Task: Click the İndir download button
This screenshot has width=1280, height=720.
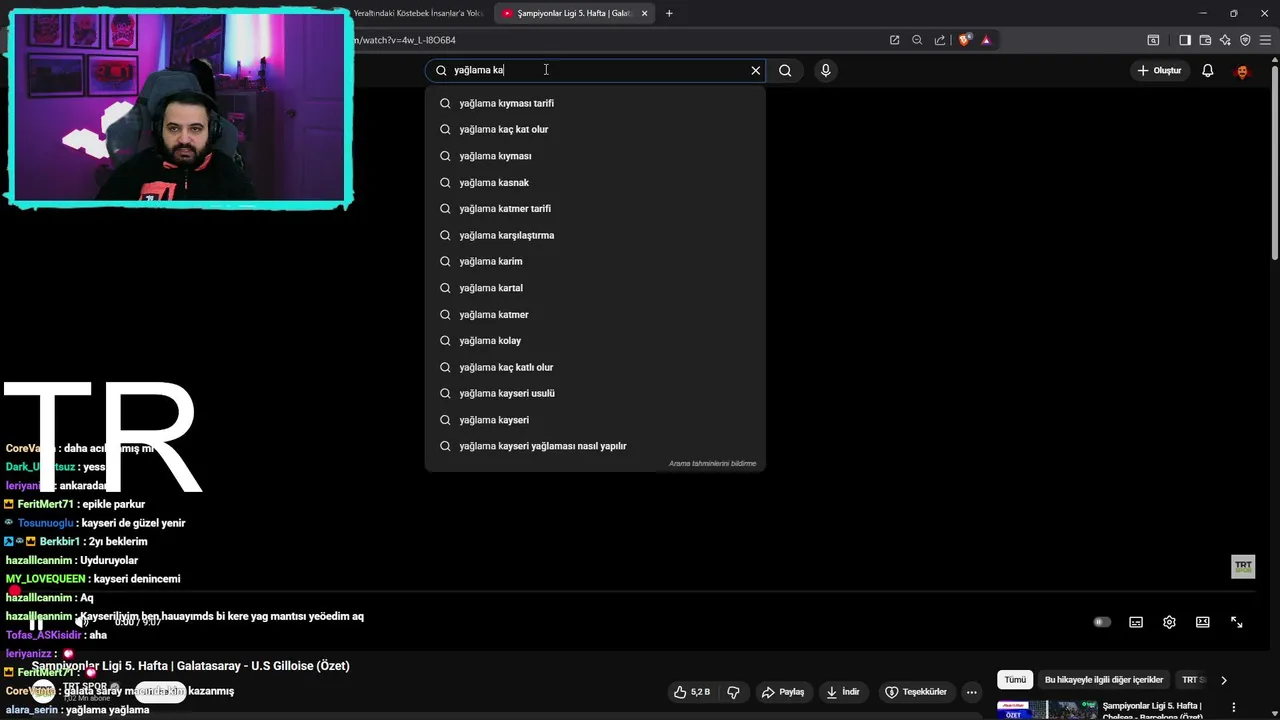Action: coord(842,692)
